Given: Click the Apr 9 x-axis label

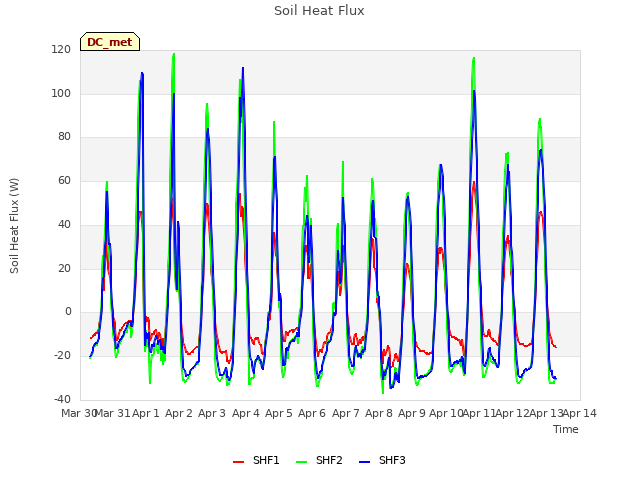Looking at the screenshot, I should 412,413.
